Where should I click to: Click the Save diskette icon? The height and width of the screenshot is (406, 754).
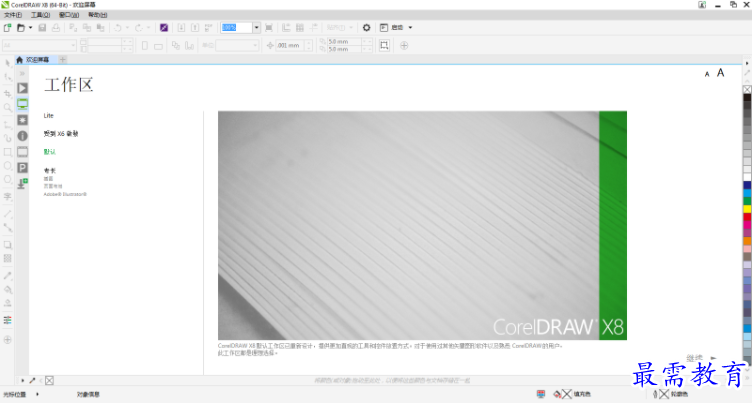pos(42,28)
